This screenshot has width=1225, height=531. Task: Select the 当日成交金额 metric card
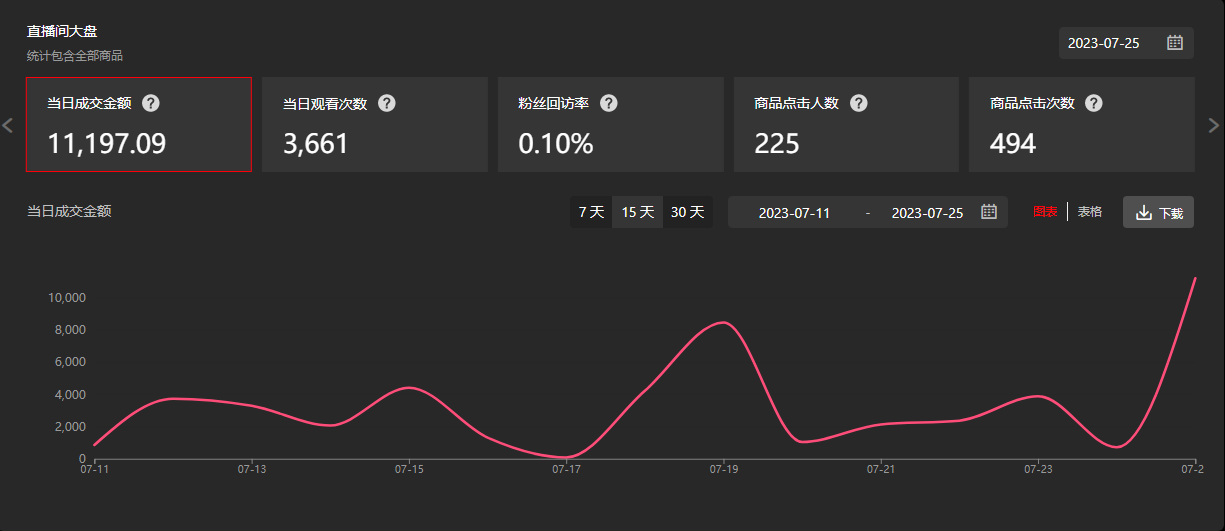[x=139, y=125]
